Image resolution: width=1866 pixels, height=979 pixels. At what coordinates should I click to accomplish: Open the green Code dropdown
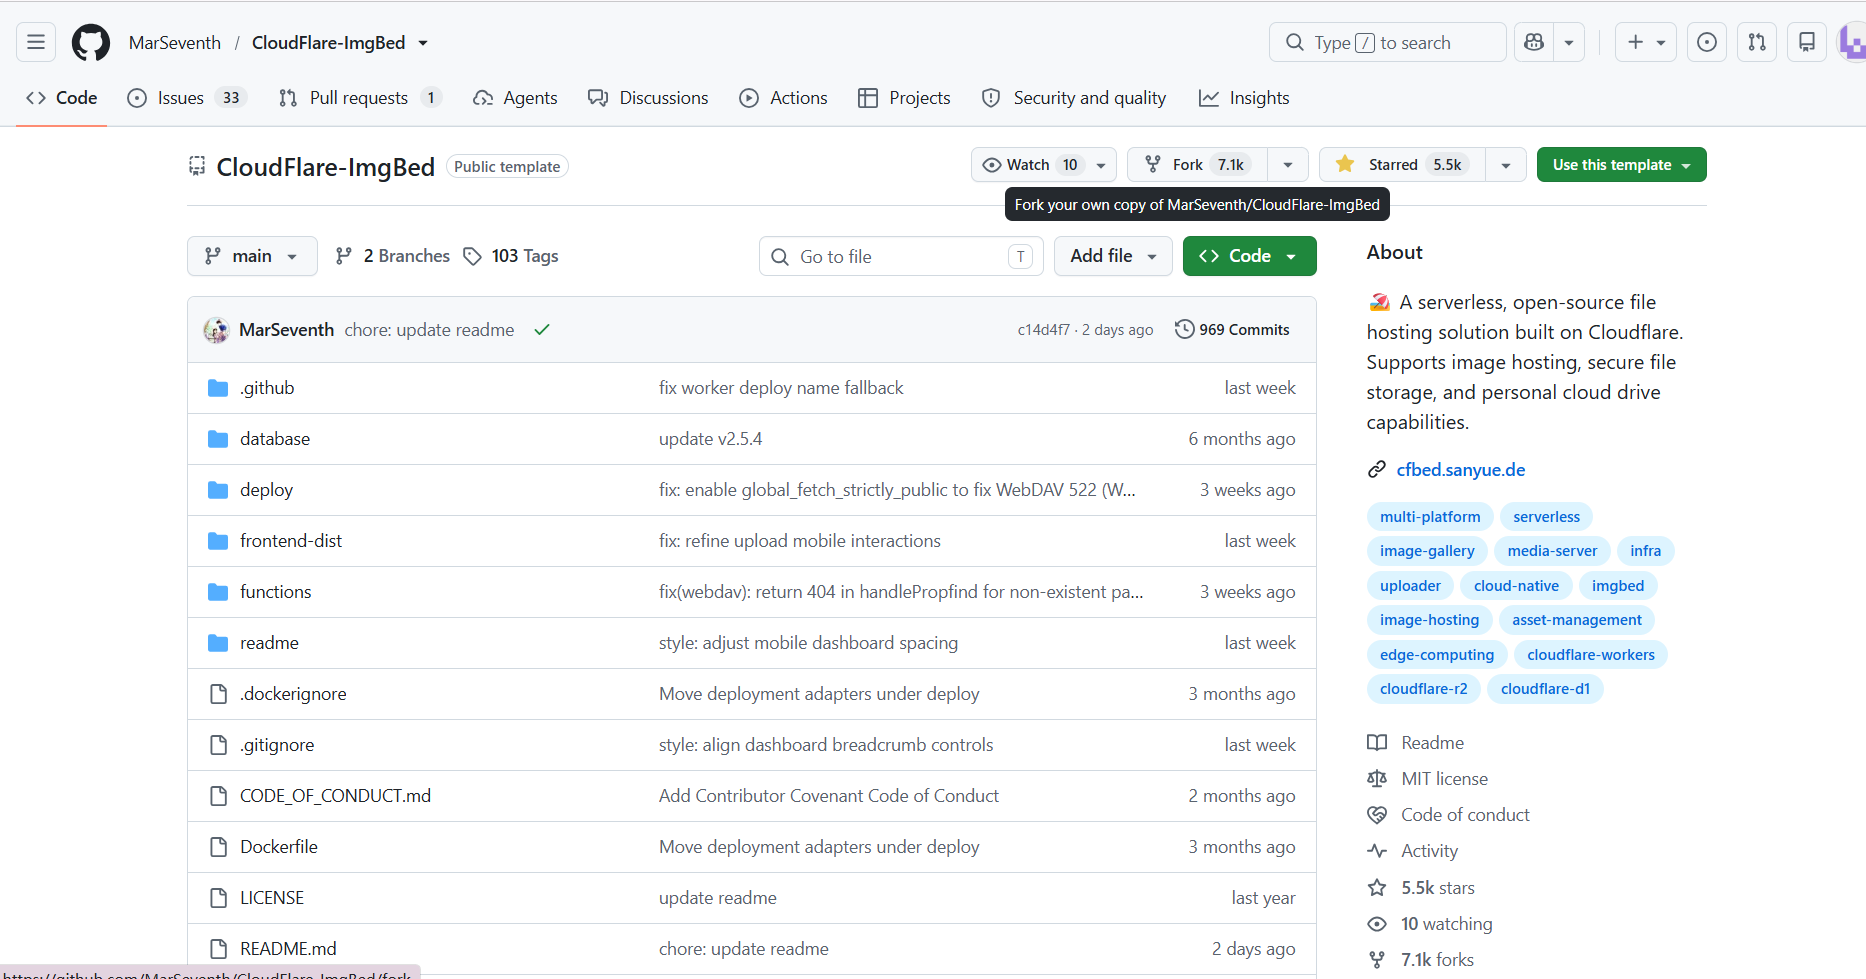(1249, 256)
